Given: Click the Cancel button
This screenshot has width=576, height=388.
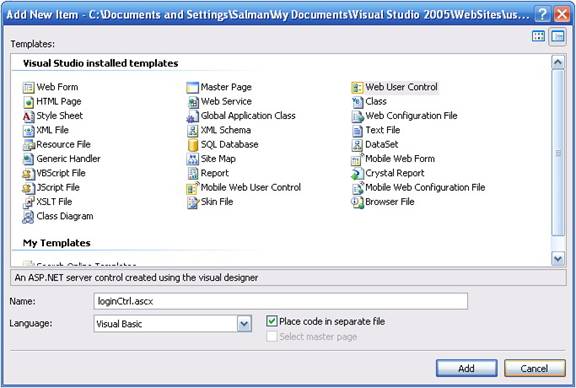Looking at the screenshot, I should point(534,368).
